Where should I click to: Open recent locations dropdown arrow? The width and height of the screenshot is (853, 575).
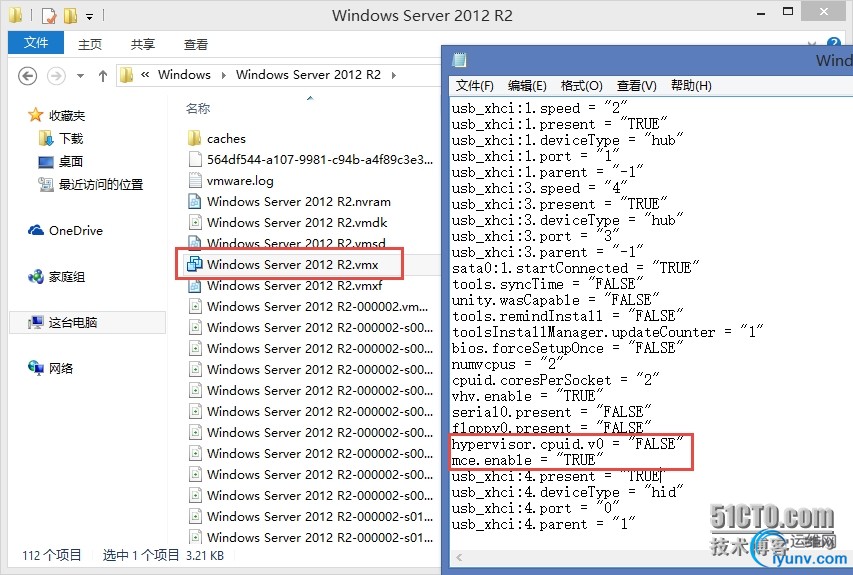[x=81, y=76]
